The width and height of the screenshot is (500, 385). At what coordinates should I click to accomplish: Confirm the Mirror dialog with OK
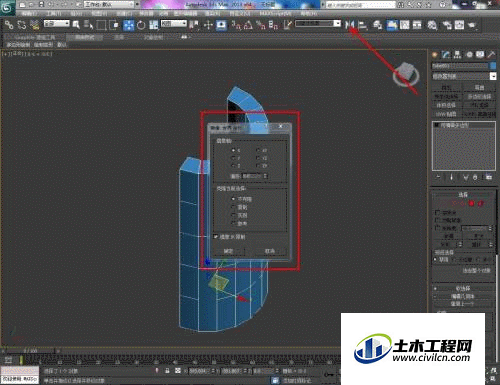click(x=229, y=251)
